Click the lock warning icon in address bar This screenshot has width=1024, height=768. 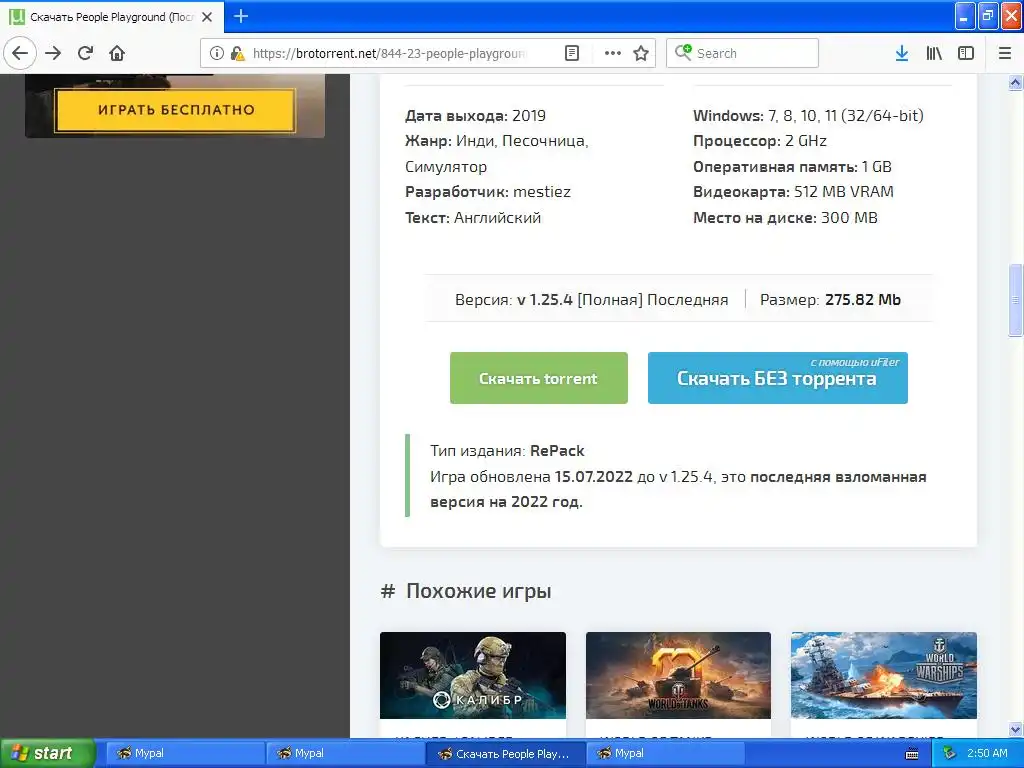tap(238, 54)
